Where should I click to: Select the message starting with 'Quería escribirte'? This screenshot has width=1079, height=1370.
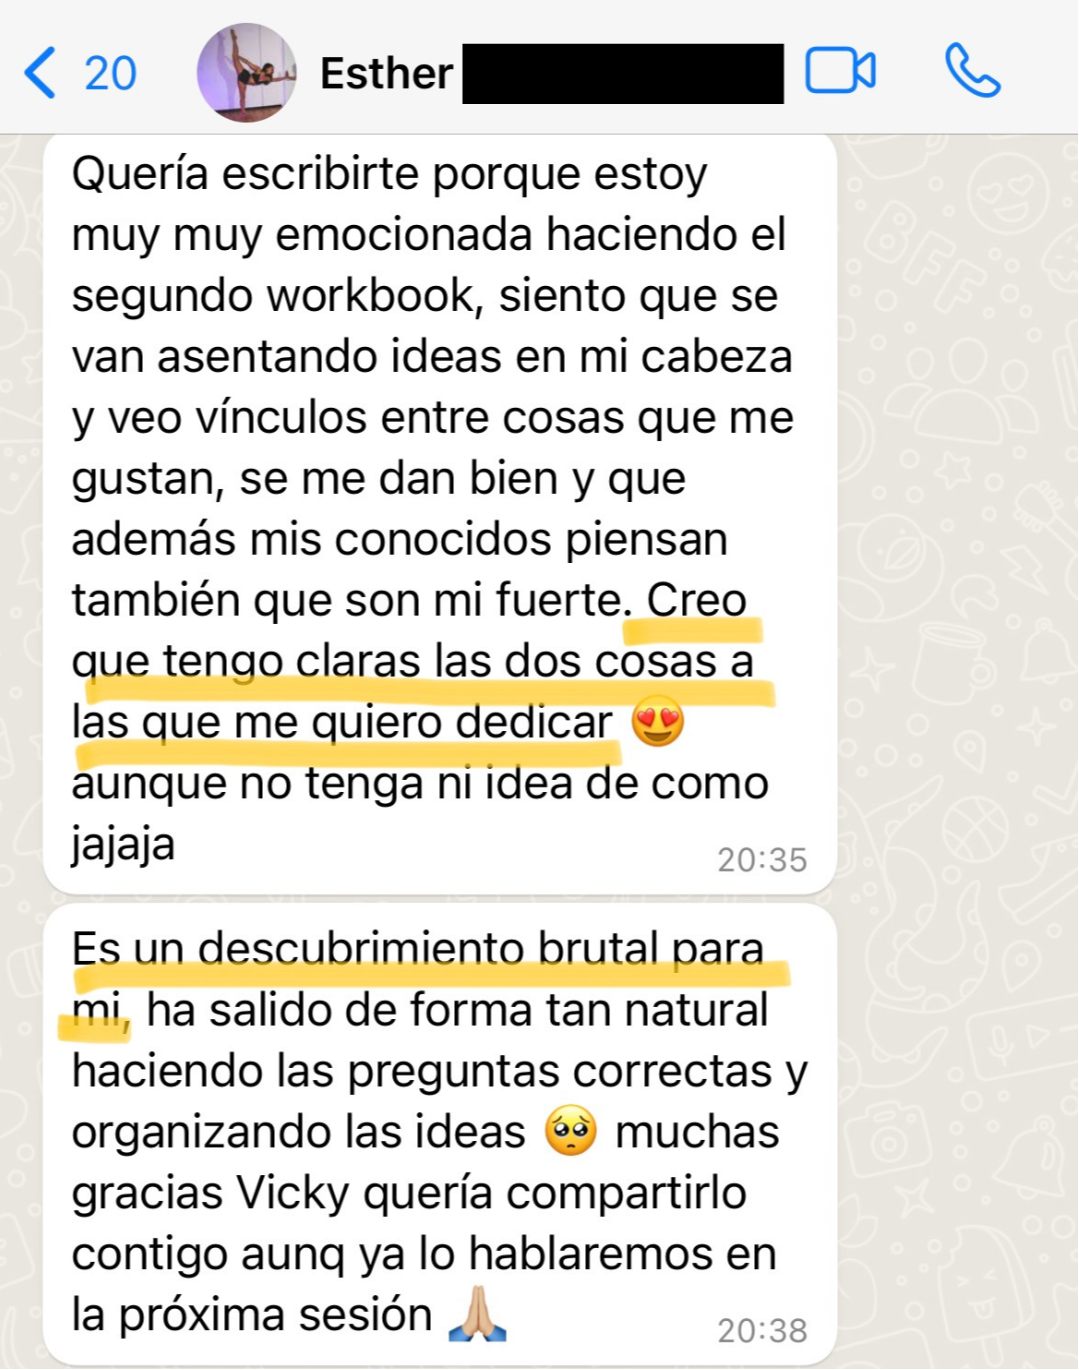[440, 514]
